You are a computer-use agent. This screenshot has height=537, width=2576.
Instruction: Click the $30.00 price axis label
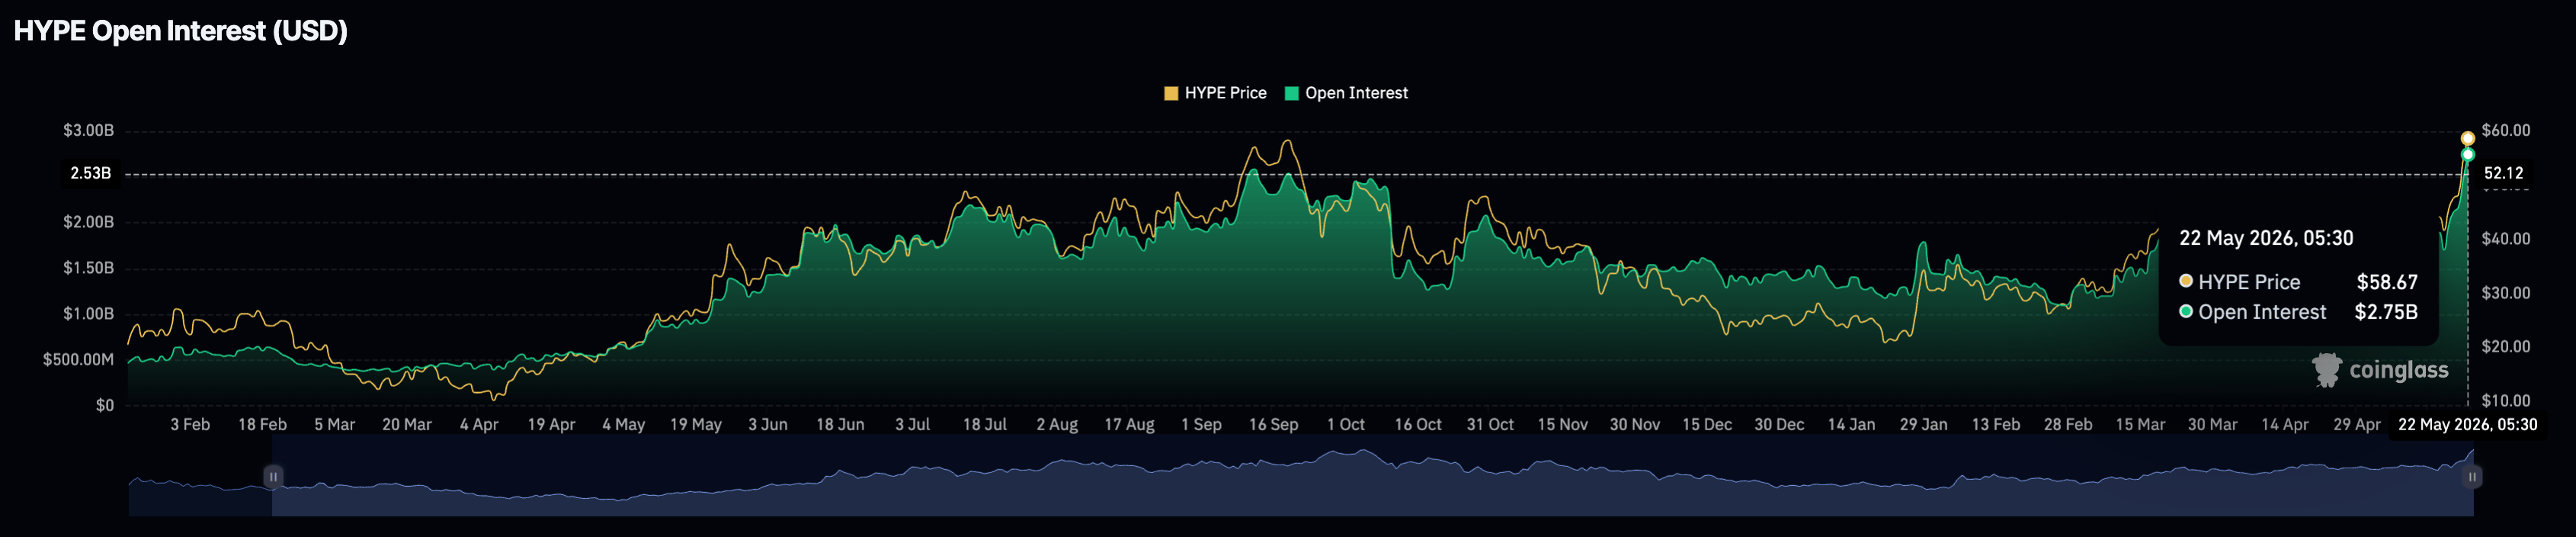pos(2506,293)
